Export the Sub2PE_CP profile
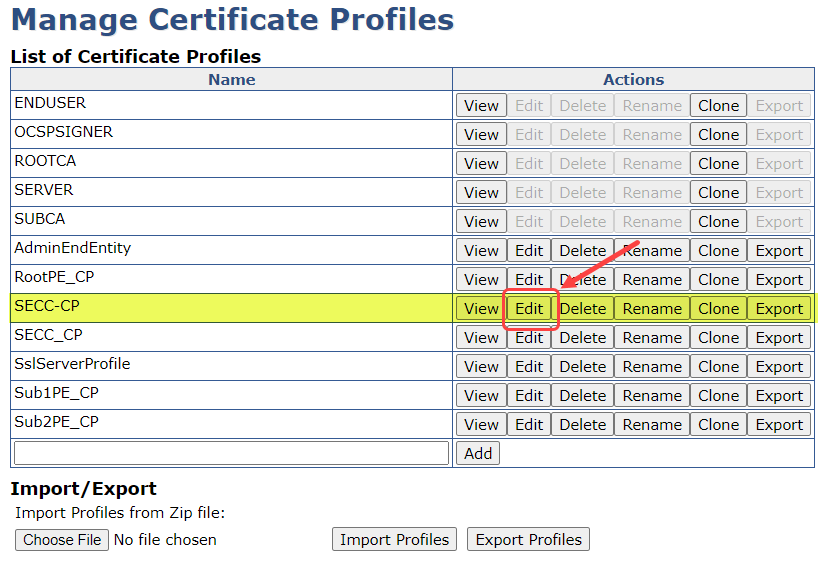Screen dimensions: 825x566 (779, 425)
